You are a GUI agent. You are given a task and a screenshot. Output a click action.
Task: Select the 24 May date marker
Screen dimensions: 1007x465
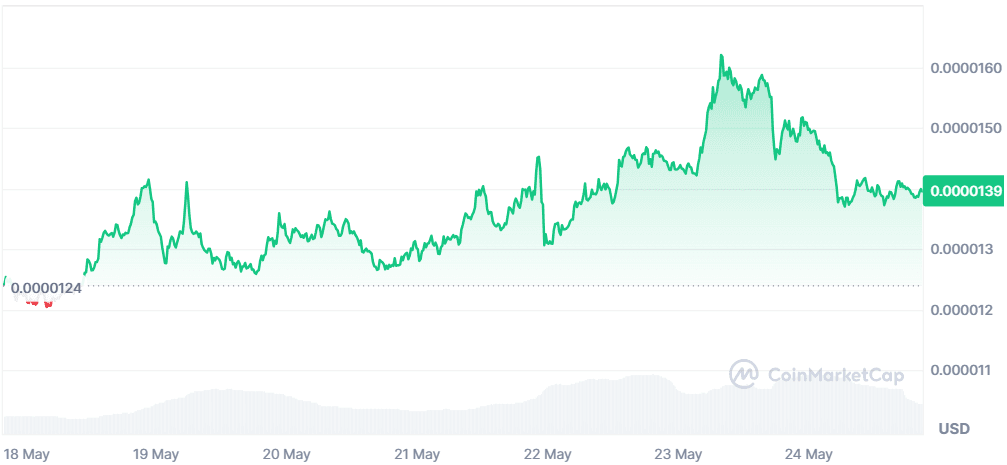pyautogui.click(x=810, y=454)
